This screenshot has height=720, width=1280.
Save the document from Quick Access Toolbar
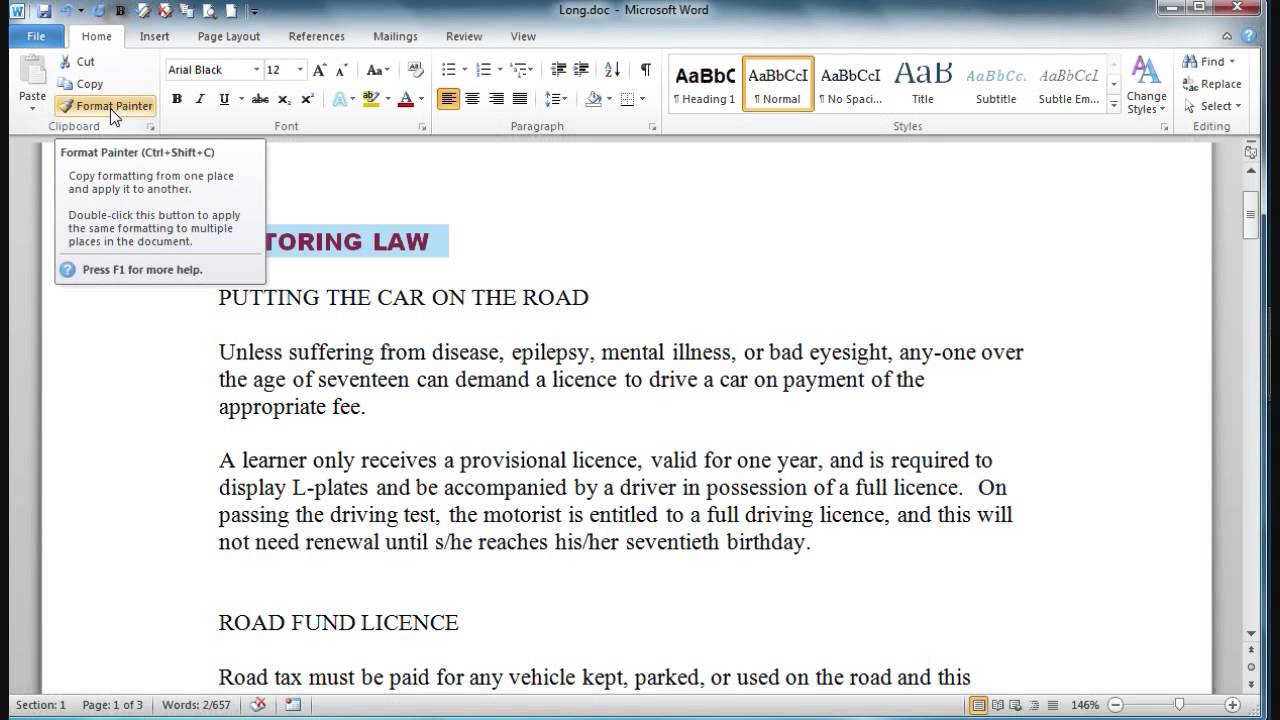44,11
